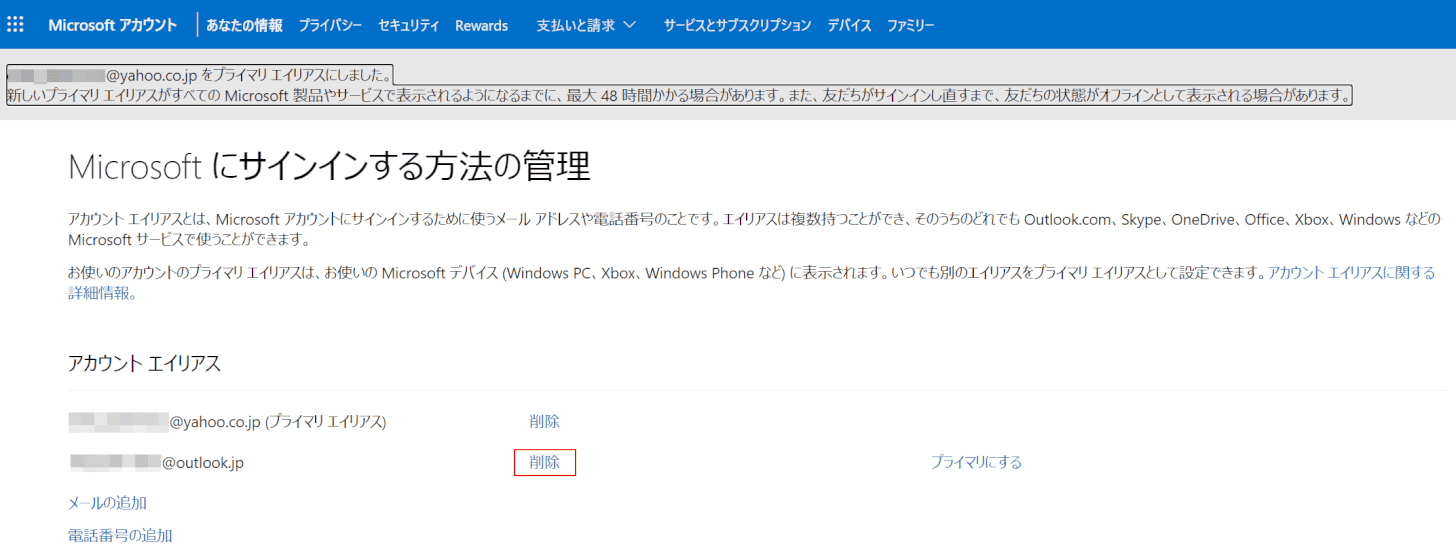This screenshot has width=1456, height=555.
Task: Expand the 支払いと請求 dropdown
Action: (x=586, y=25)
